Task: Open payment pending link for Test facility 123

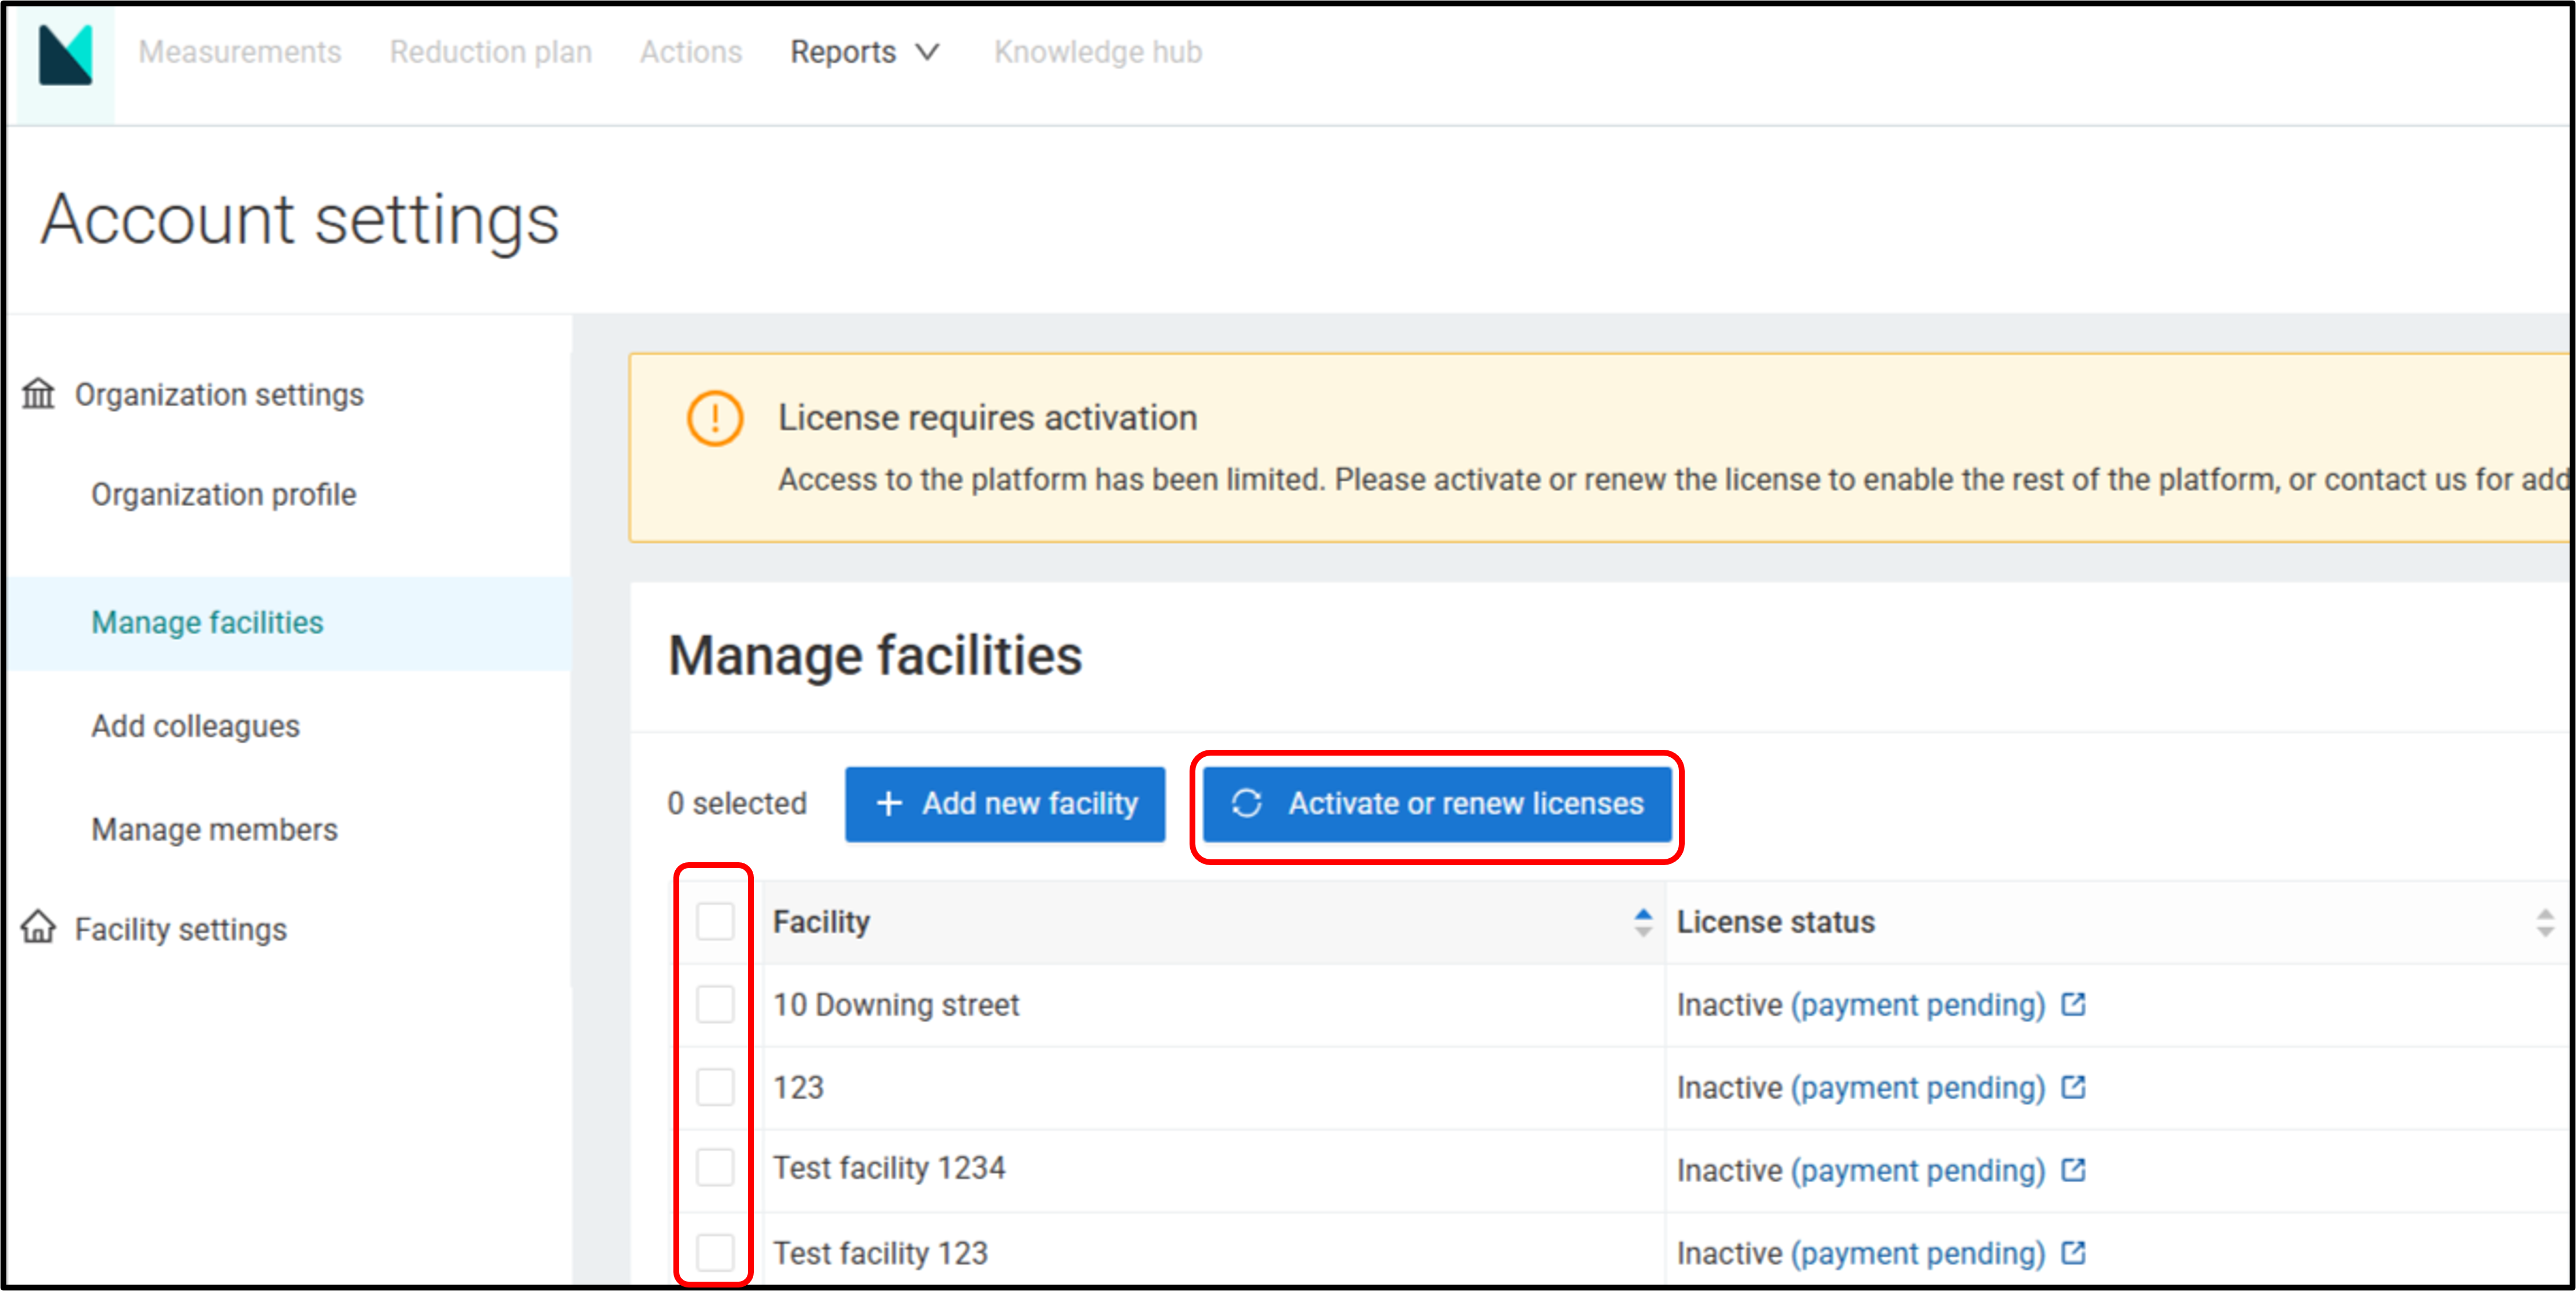Action: pyautogui.click(x=1918, y=1253)
